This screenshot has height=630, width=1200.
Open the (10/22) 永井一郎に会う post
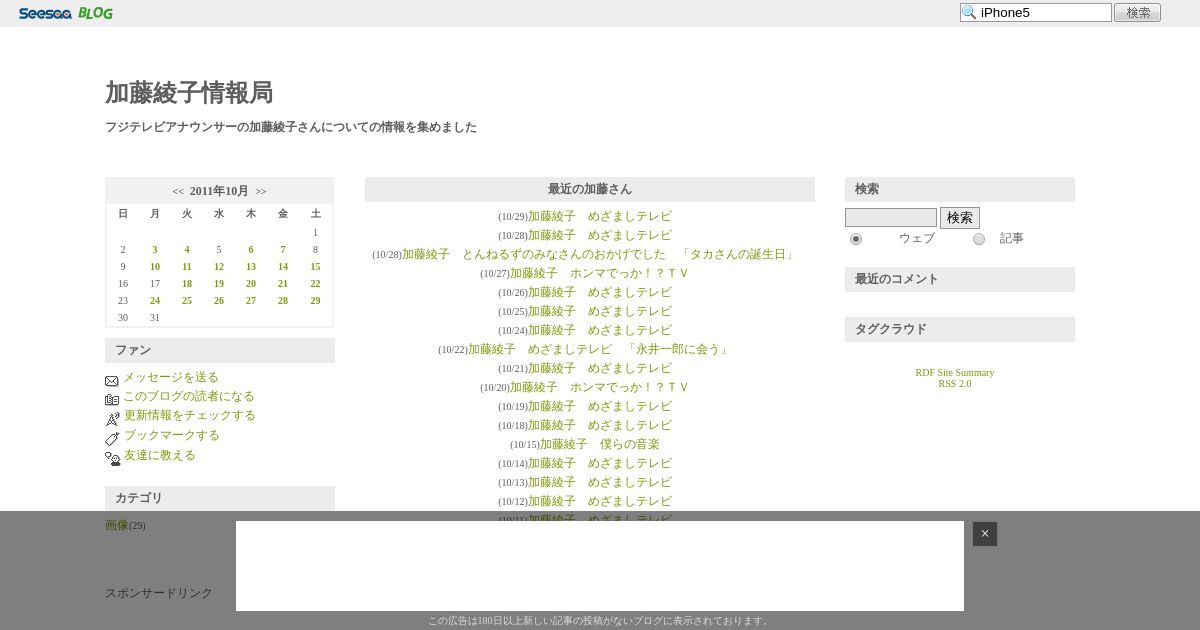click(600, 349)
